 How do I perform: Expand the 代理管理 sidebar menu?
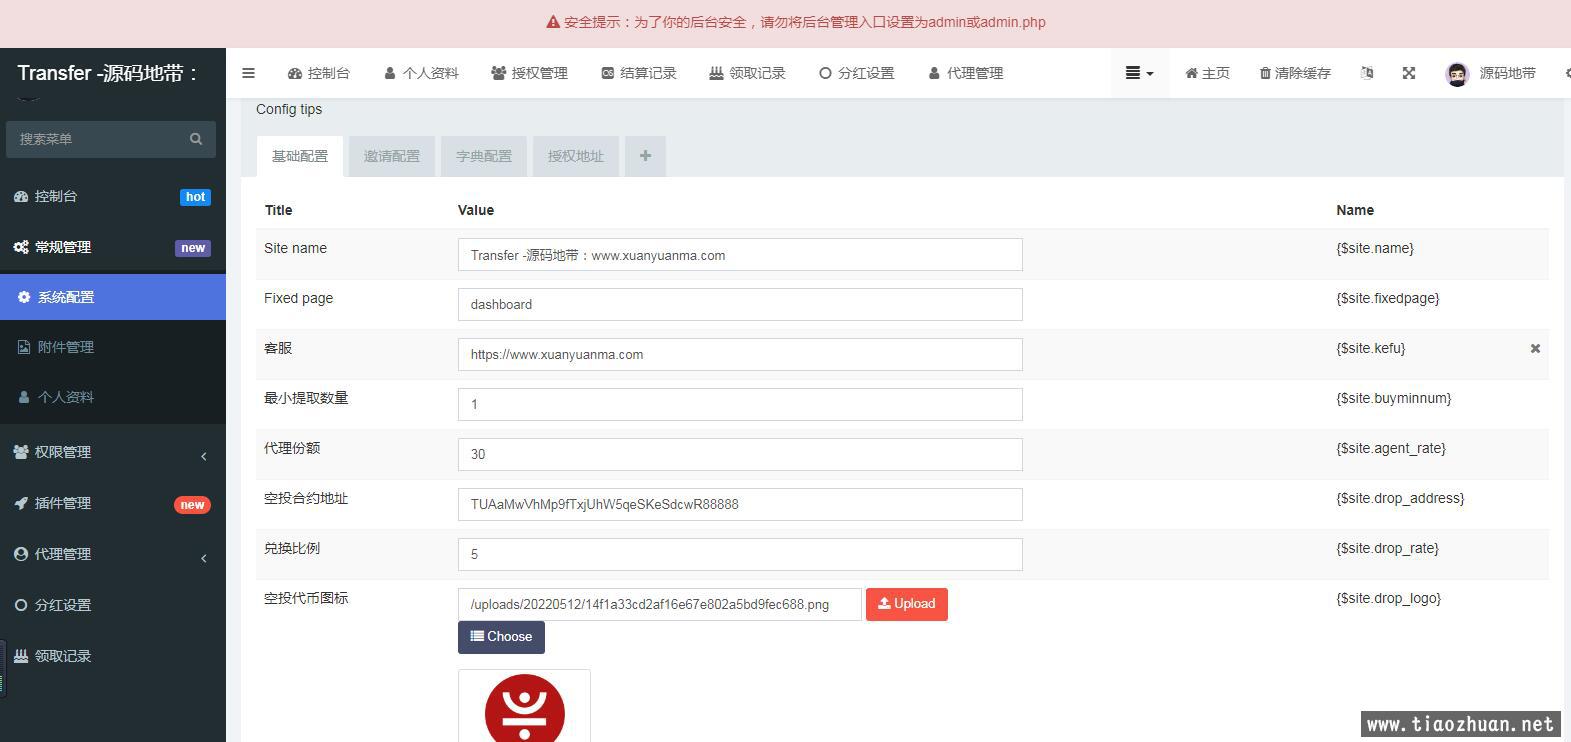tap(112, 554)
